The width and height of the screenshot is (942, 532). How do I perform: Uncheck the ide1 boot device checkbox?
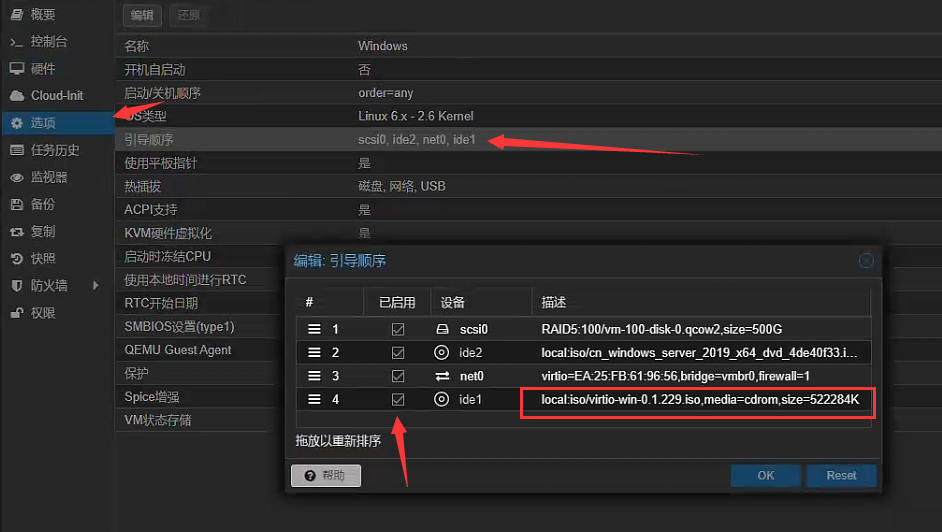coord(398,400)
